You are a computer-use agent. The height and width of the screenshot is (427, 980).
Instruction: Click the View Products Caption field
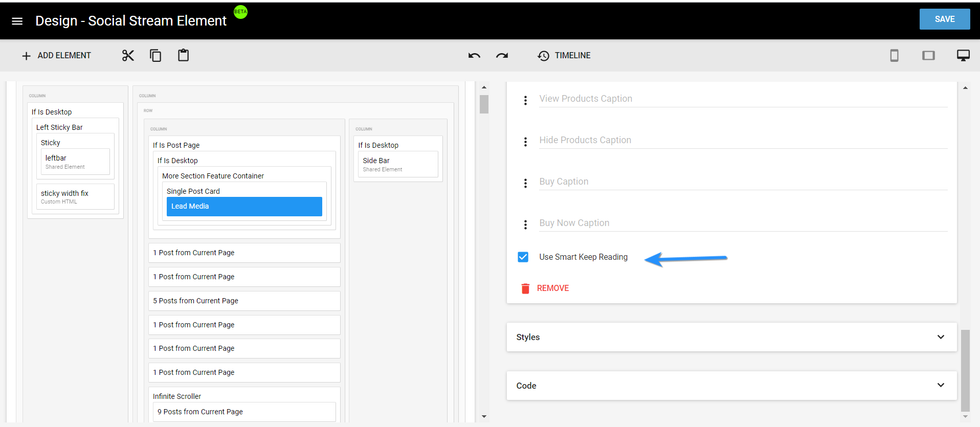(x=738, y=99)
